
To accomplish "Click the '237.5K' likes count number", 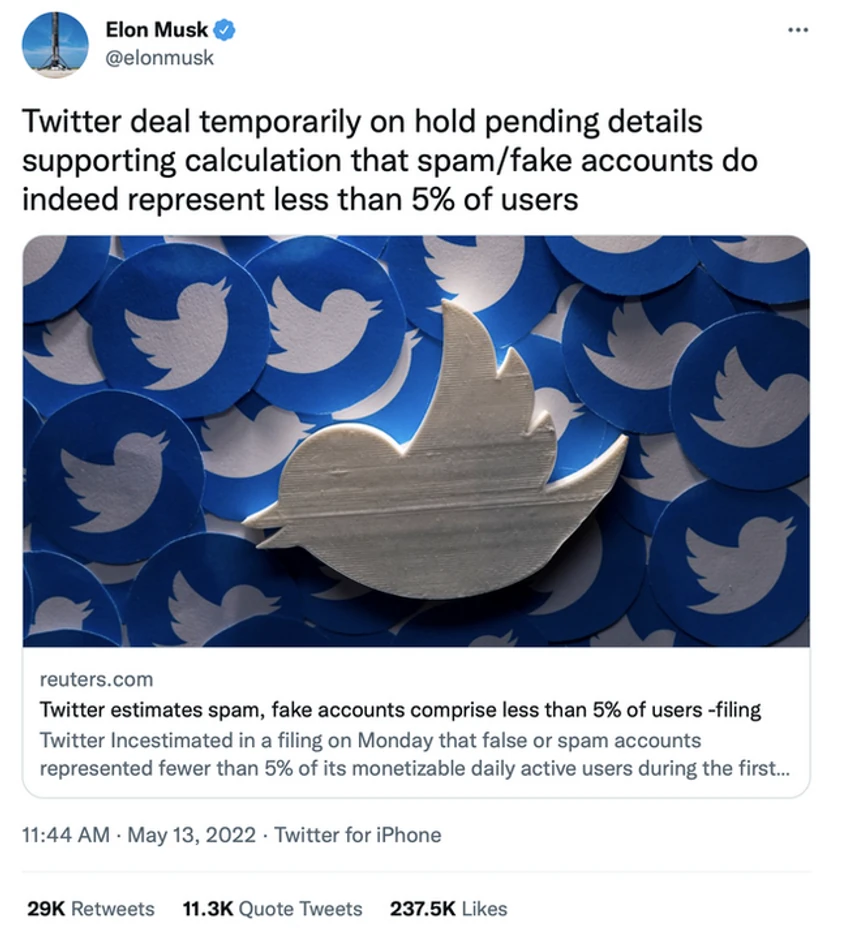I will click(422, 908).
